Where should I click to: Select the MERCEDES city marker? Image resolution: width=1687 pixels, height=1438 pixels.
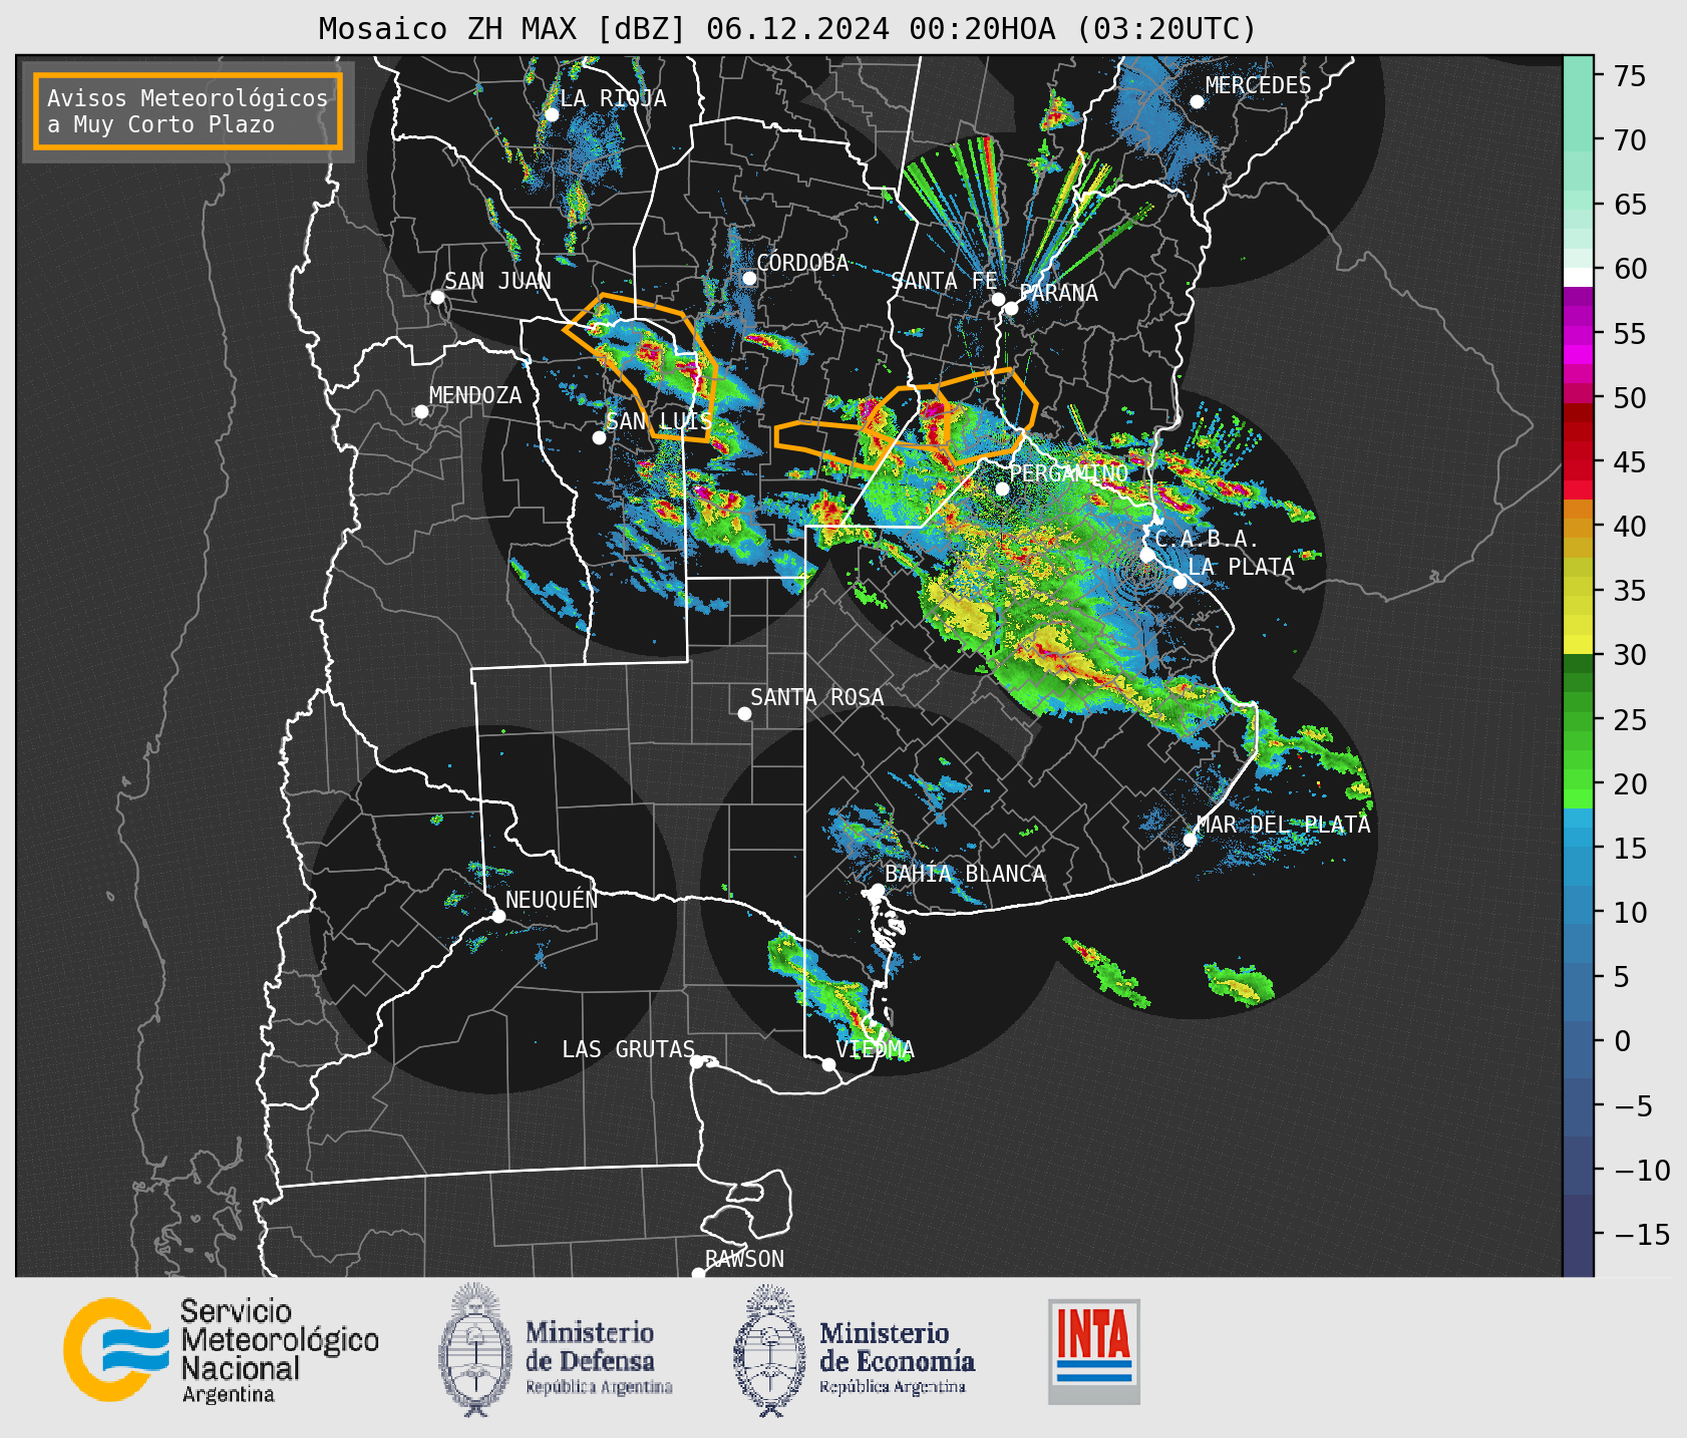click(x=1196, y=101)
